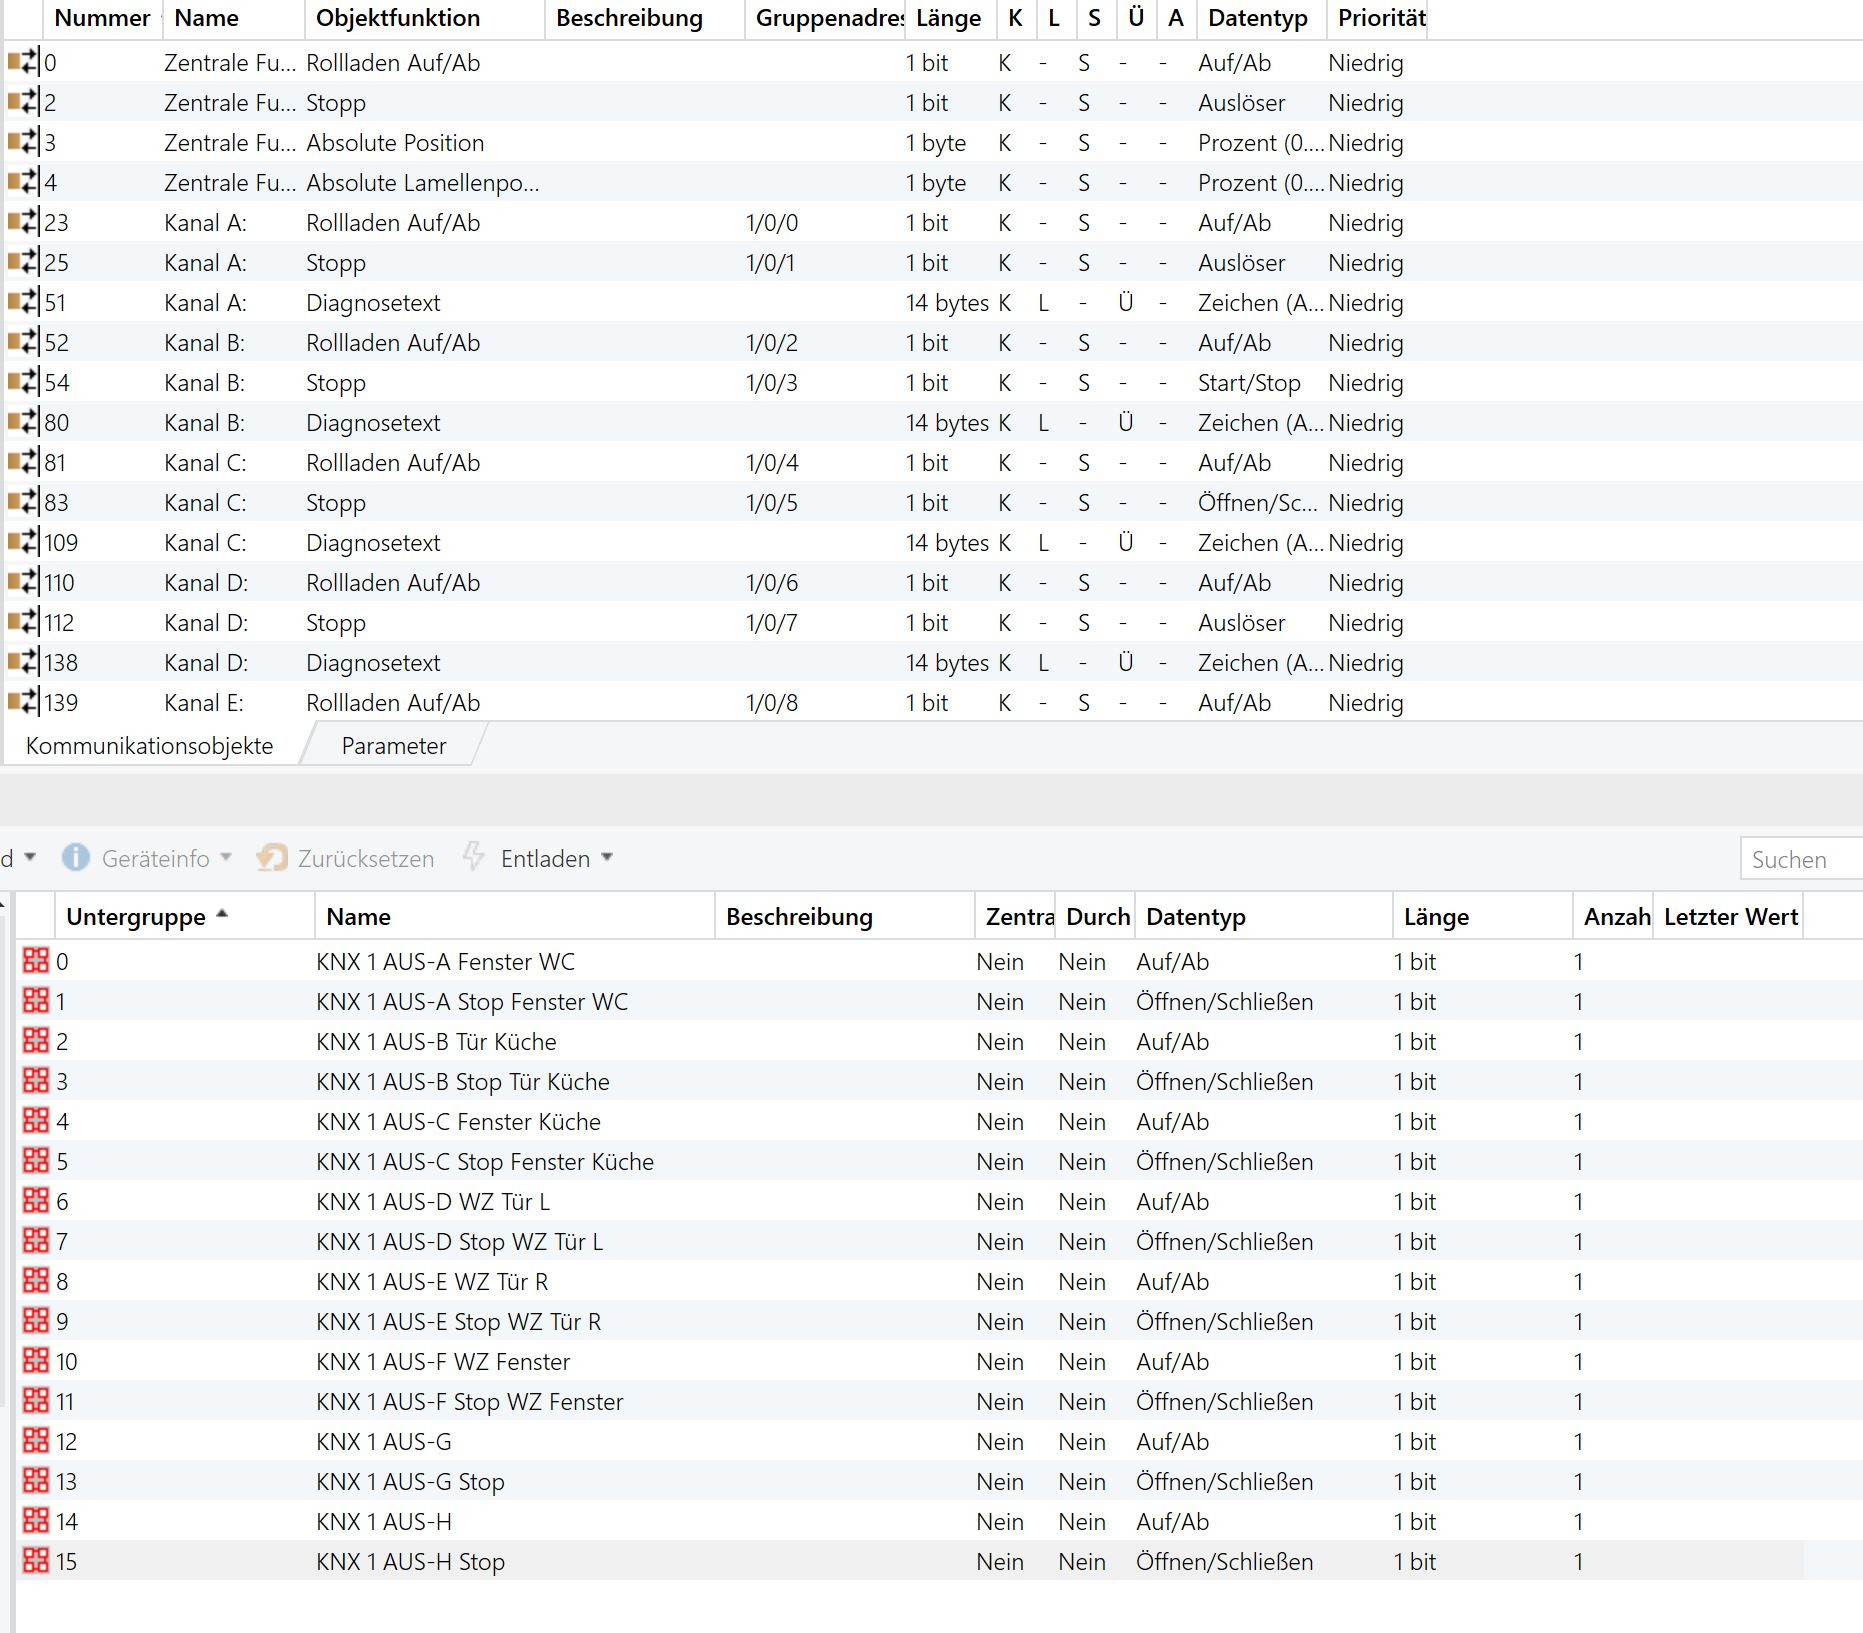Click the Zurücksetzen reset icon
1863x1633 pixels.
(x=272, y=858)
